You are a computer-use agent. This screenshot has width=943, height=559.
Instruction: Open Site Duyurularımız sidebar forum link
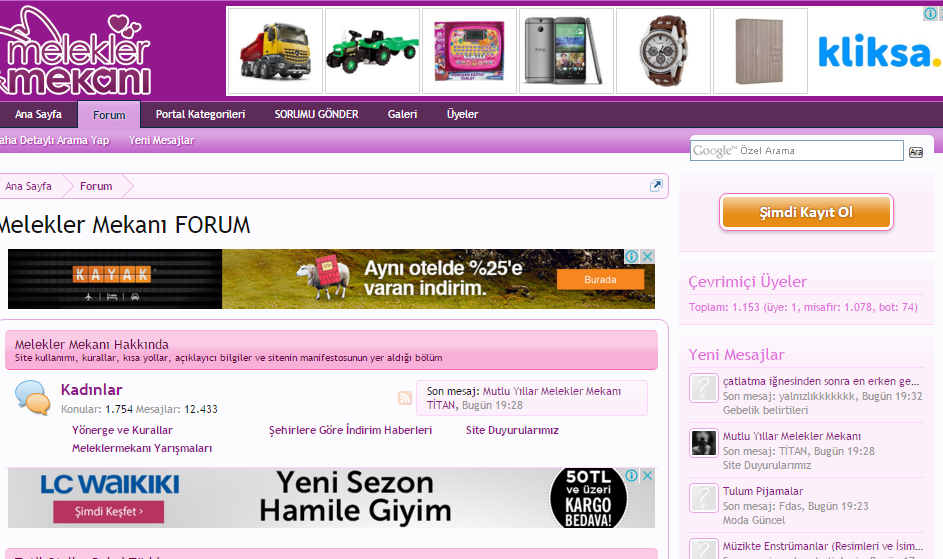tap(767, 465)
